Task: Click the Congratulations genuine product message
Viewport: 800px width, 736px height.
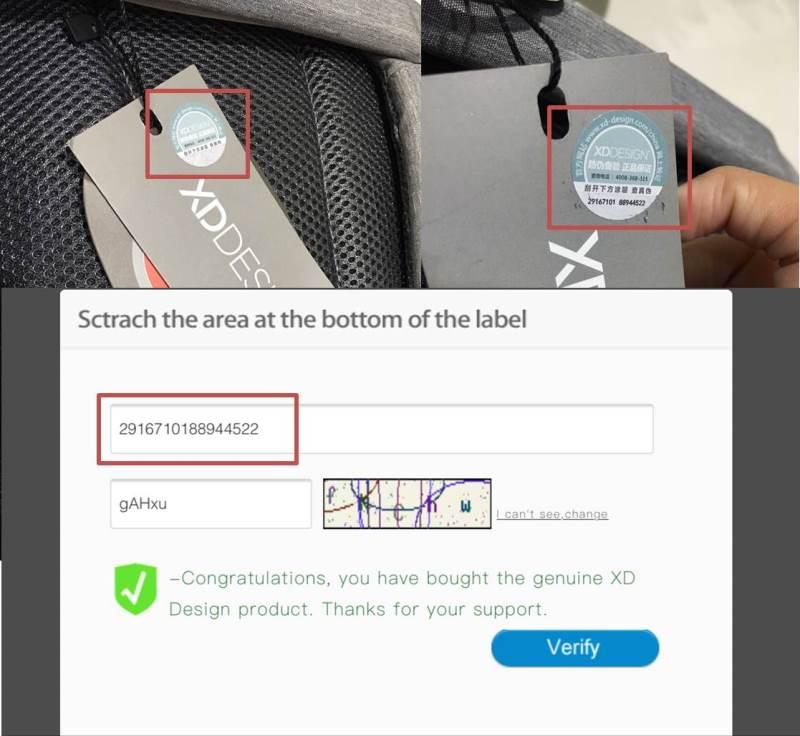Action: click(402, 593)
